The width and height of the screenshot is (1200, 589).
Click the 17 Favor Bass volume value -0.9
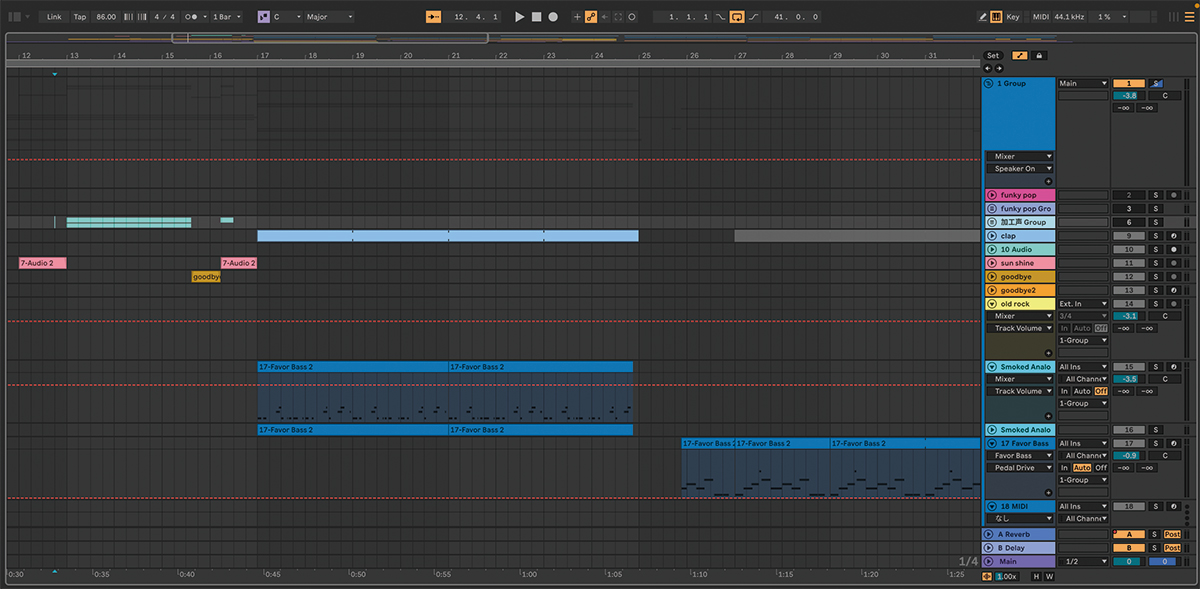[x=1129, y=456]
